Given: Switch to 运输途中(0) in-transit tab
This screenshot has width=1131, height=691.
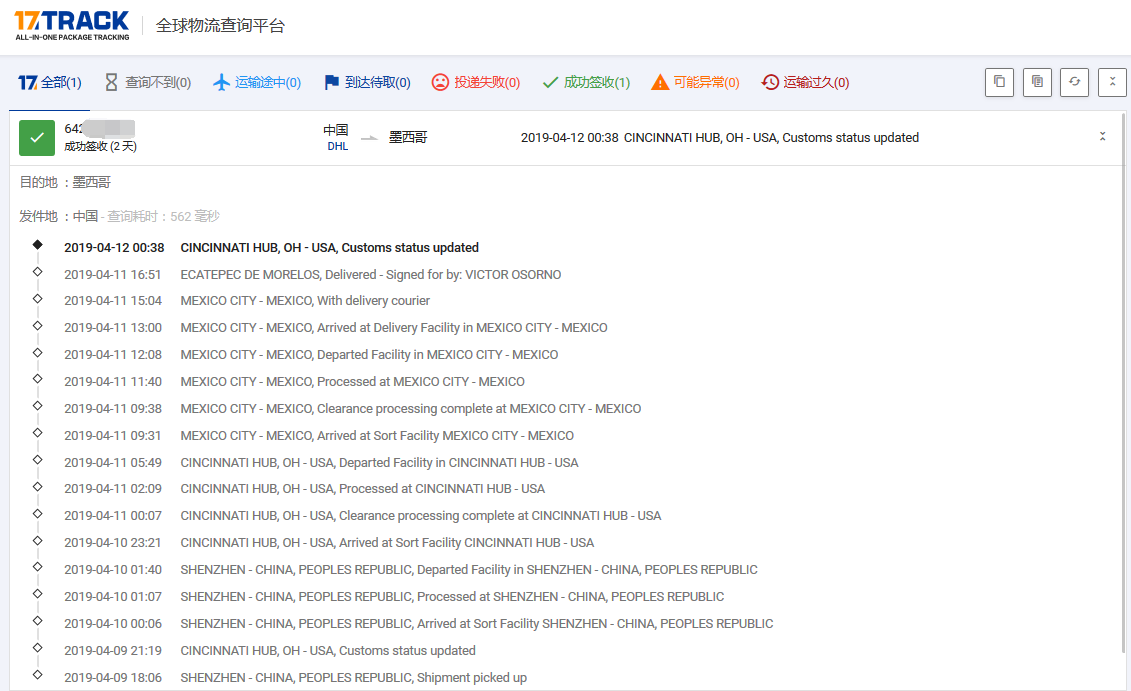Looking at the screenshot, I should (x=257, y=83).
